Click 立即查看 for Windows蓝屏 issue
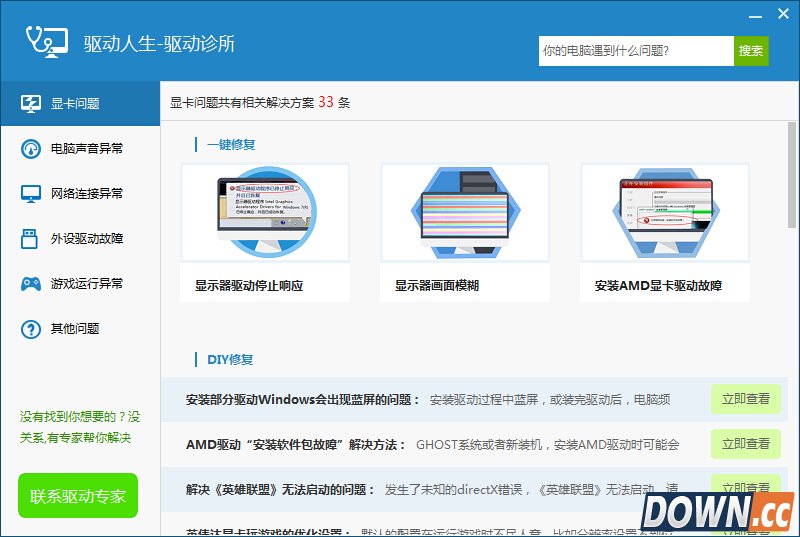 click(745, 399)
